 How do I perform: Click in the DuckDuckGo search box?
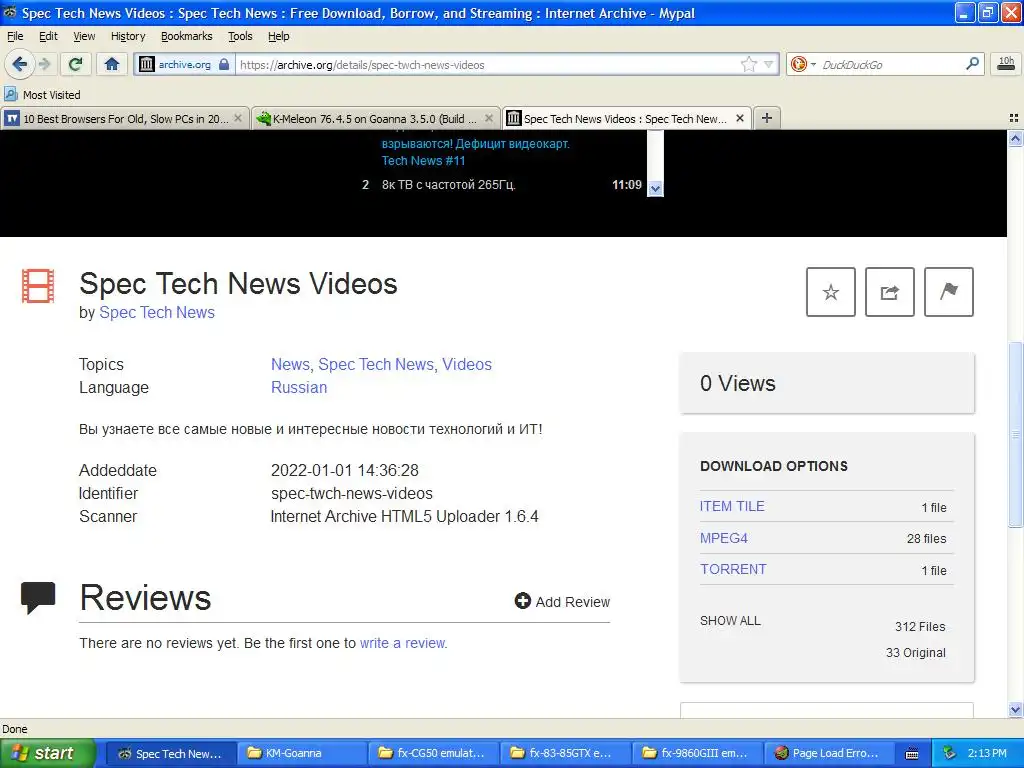point(889,65)
